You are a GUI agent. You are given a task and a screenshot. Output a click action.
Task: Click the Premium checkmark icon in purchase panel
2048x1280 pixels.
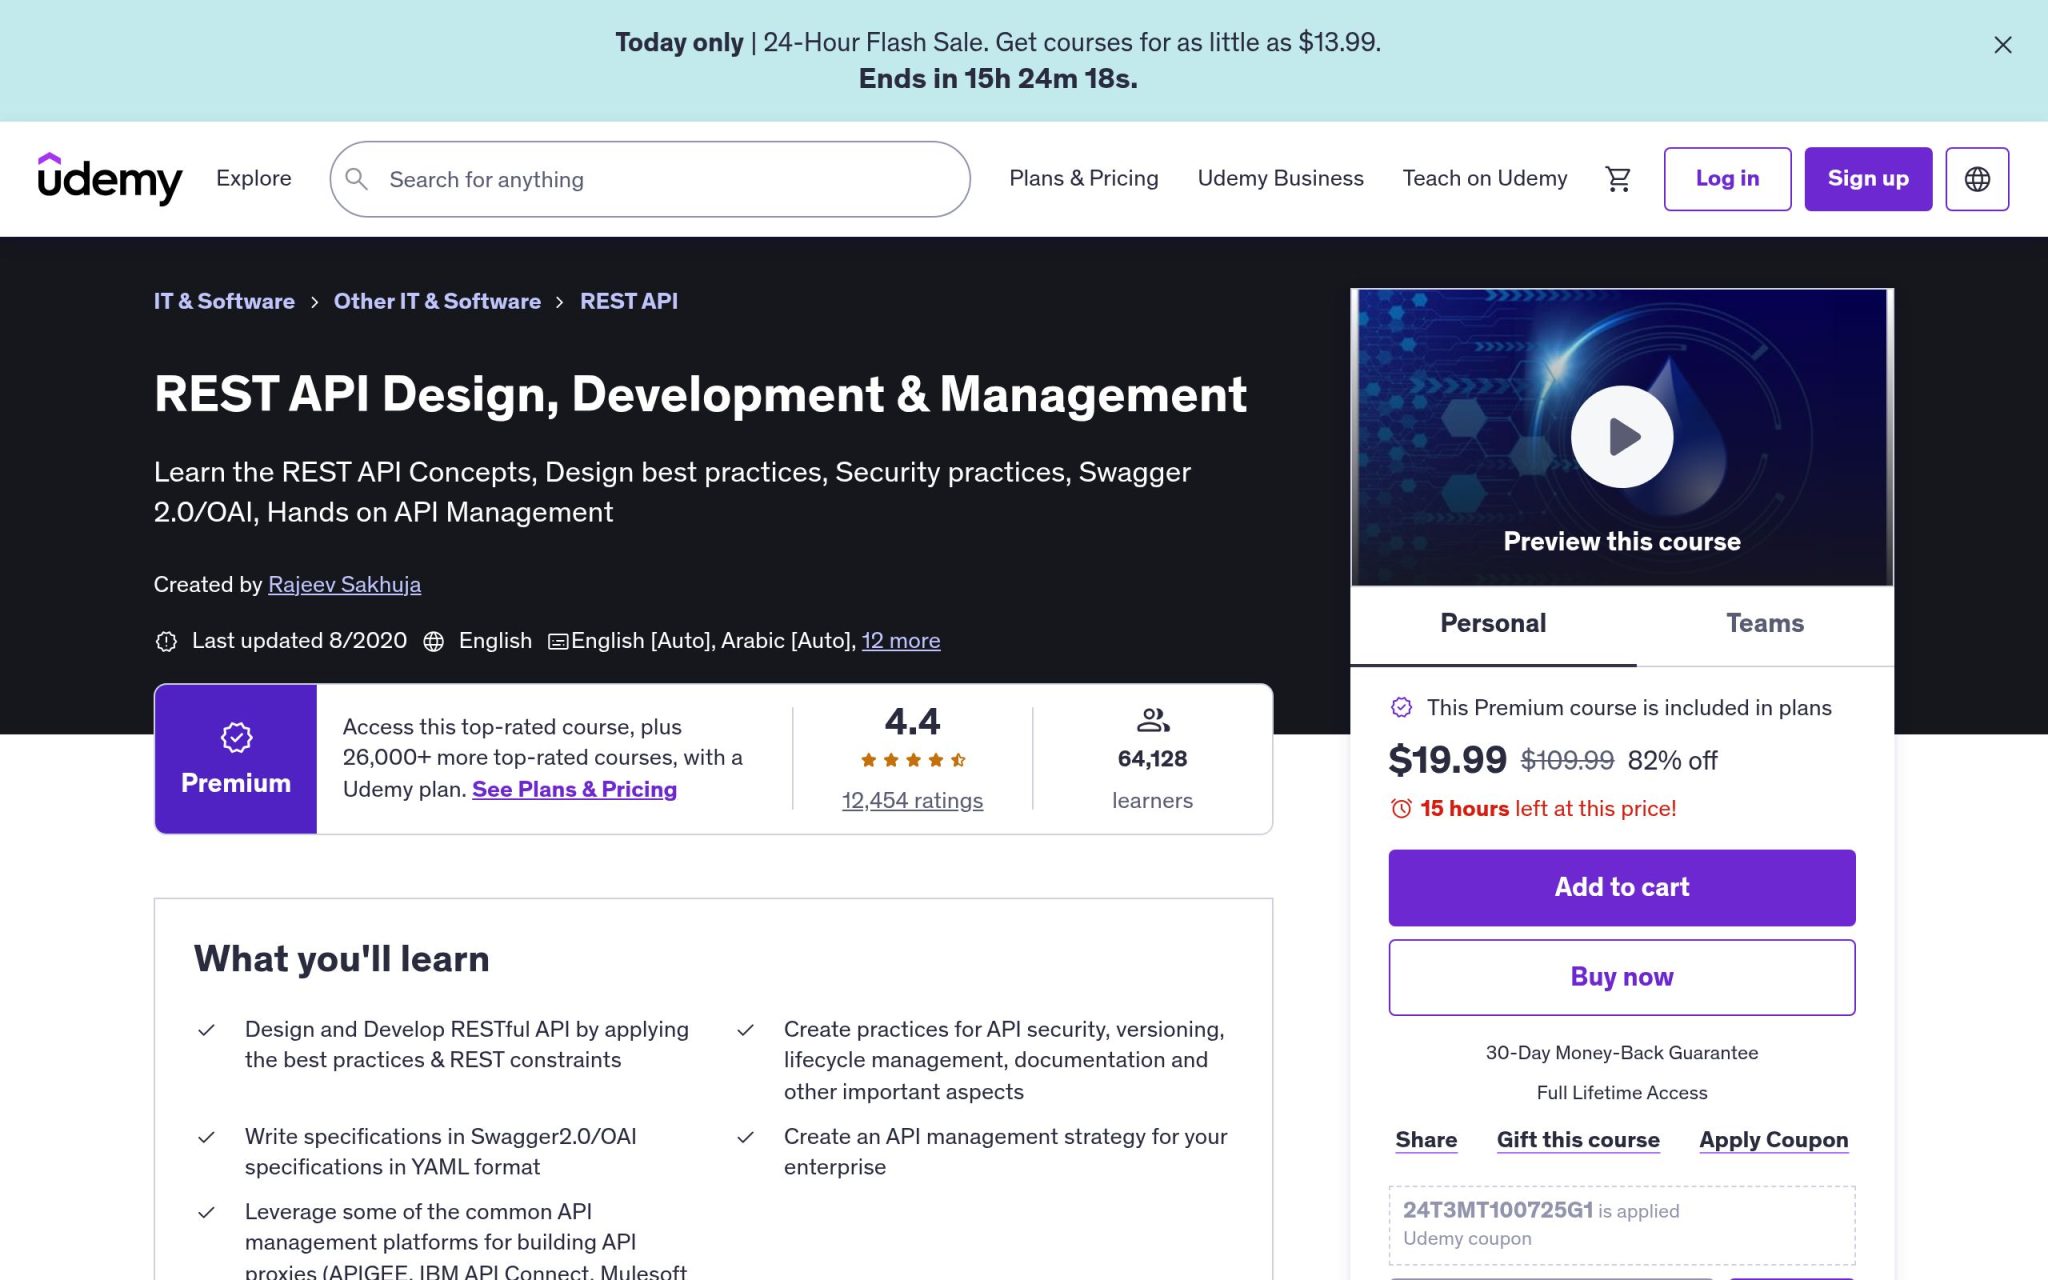pyautogui.click(x=1402, y=708)
